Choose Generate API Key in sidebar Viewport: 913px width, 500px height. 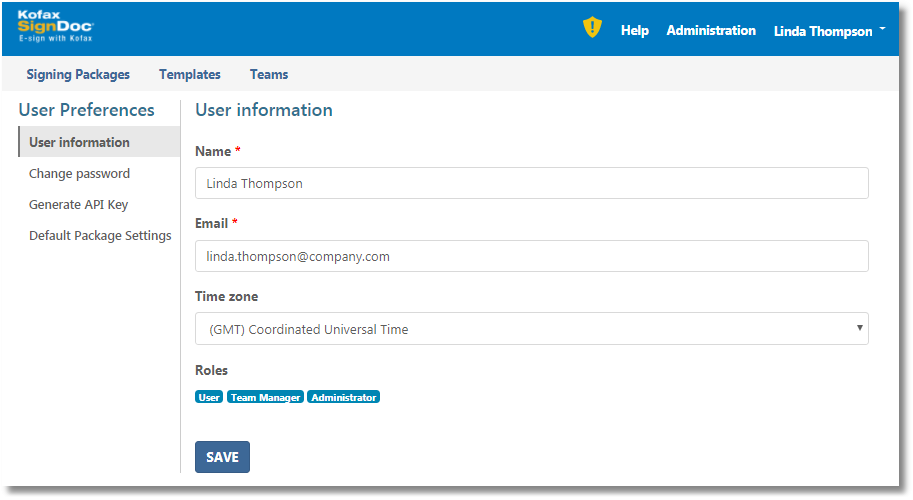click(78, 204)
